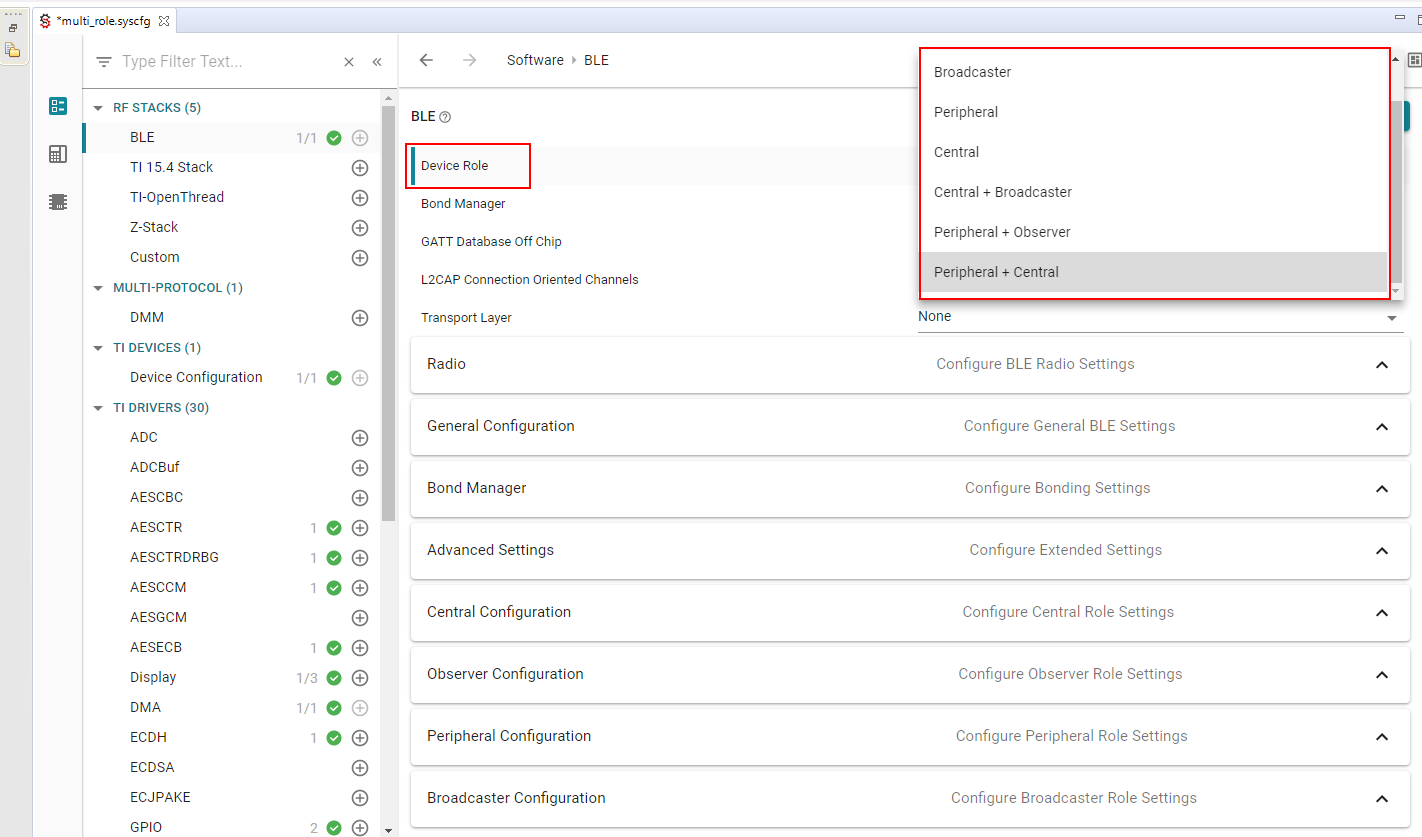Click the filter icon beside the search box
This screenshot has width=1422, height=837.
(x=103, y=61)
